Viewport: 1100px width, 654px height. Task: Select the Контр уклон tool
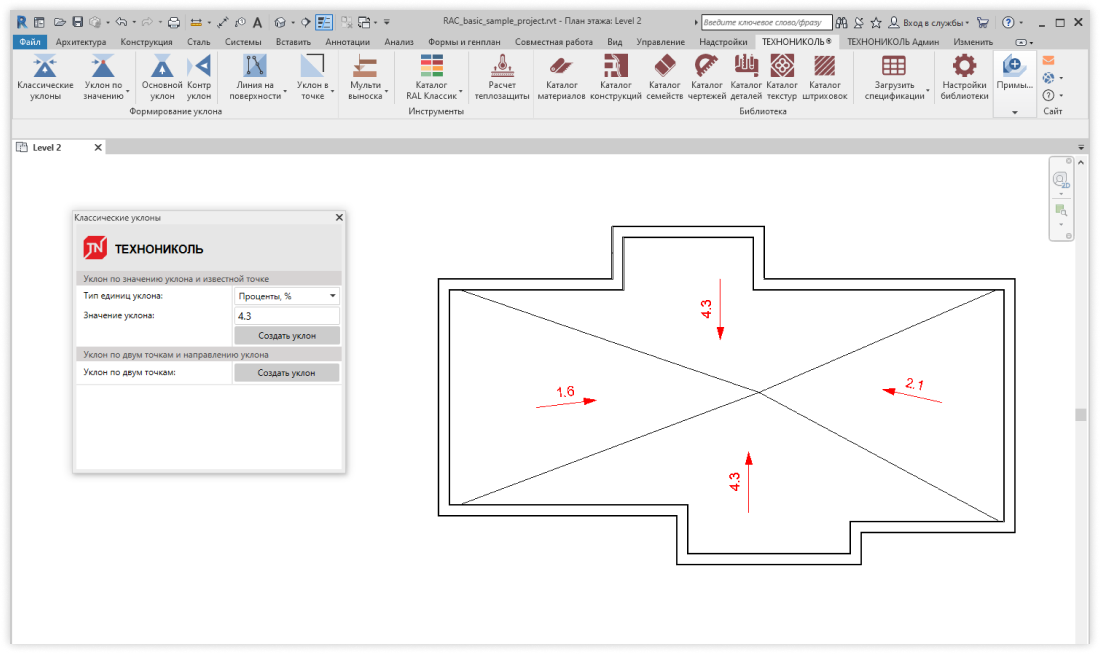coord(200,77)
